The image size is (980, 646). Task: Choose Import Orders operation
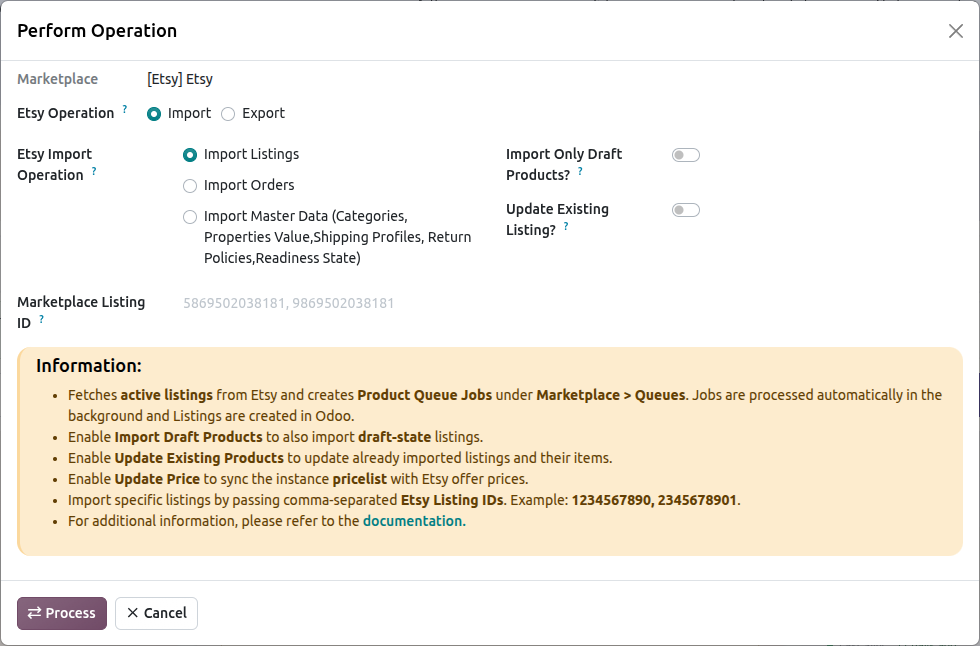tap(190, 186)
